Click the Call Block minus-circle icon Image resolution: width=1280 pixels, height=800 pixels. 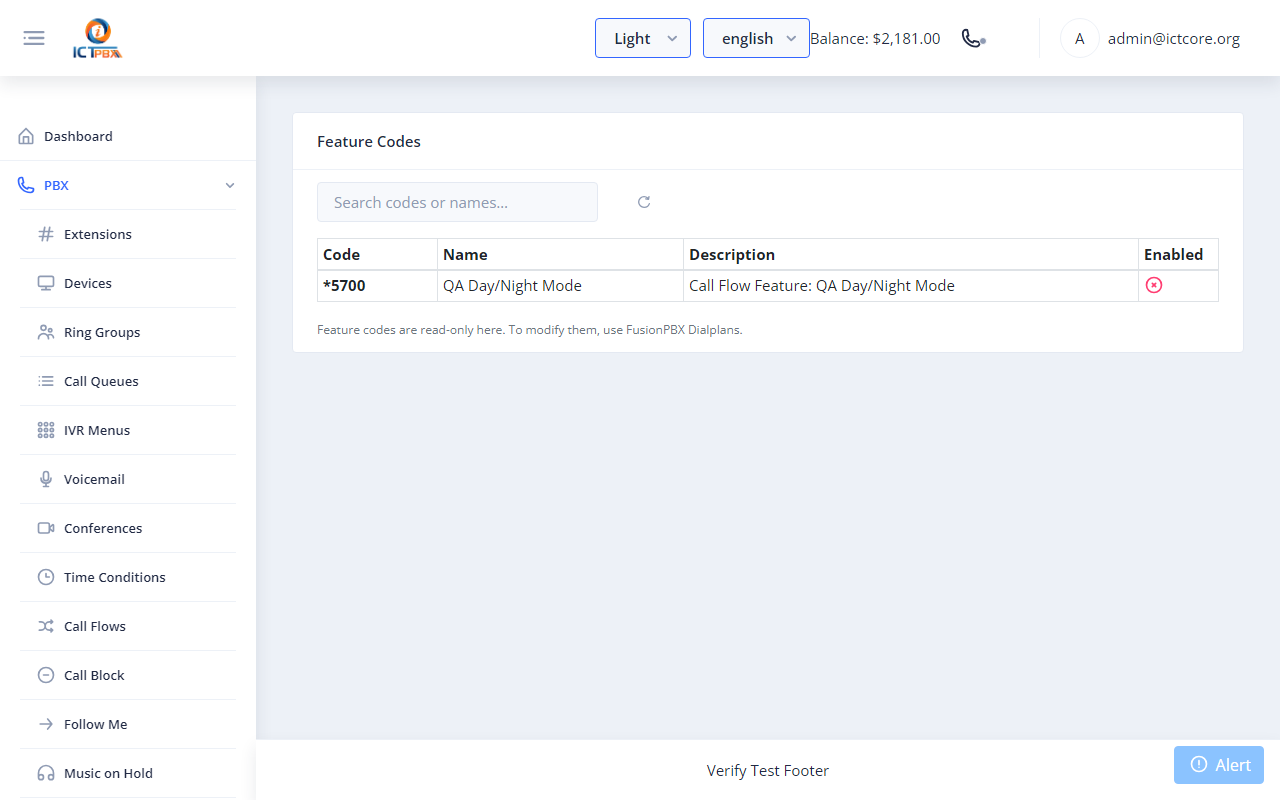(x=46, y=675)
